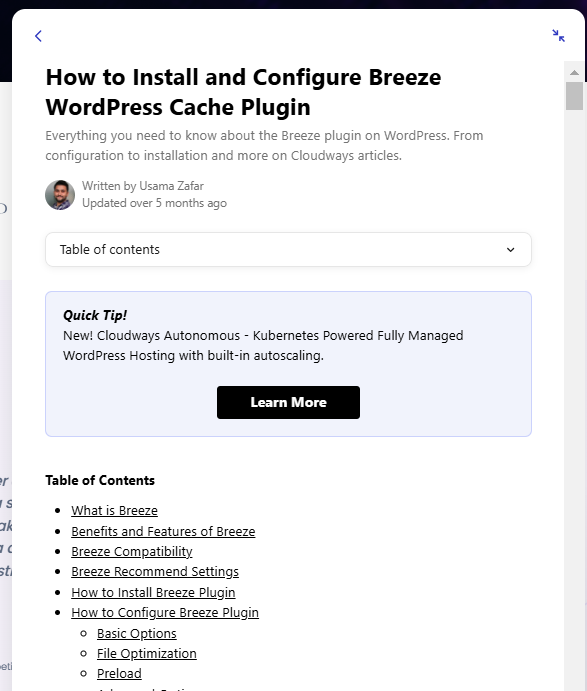
Task: Click the vertical scrollbar thumb
Action: coord(574,96)
